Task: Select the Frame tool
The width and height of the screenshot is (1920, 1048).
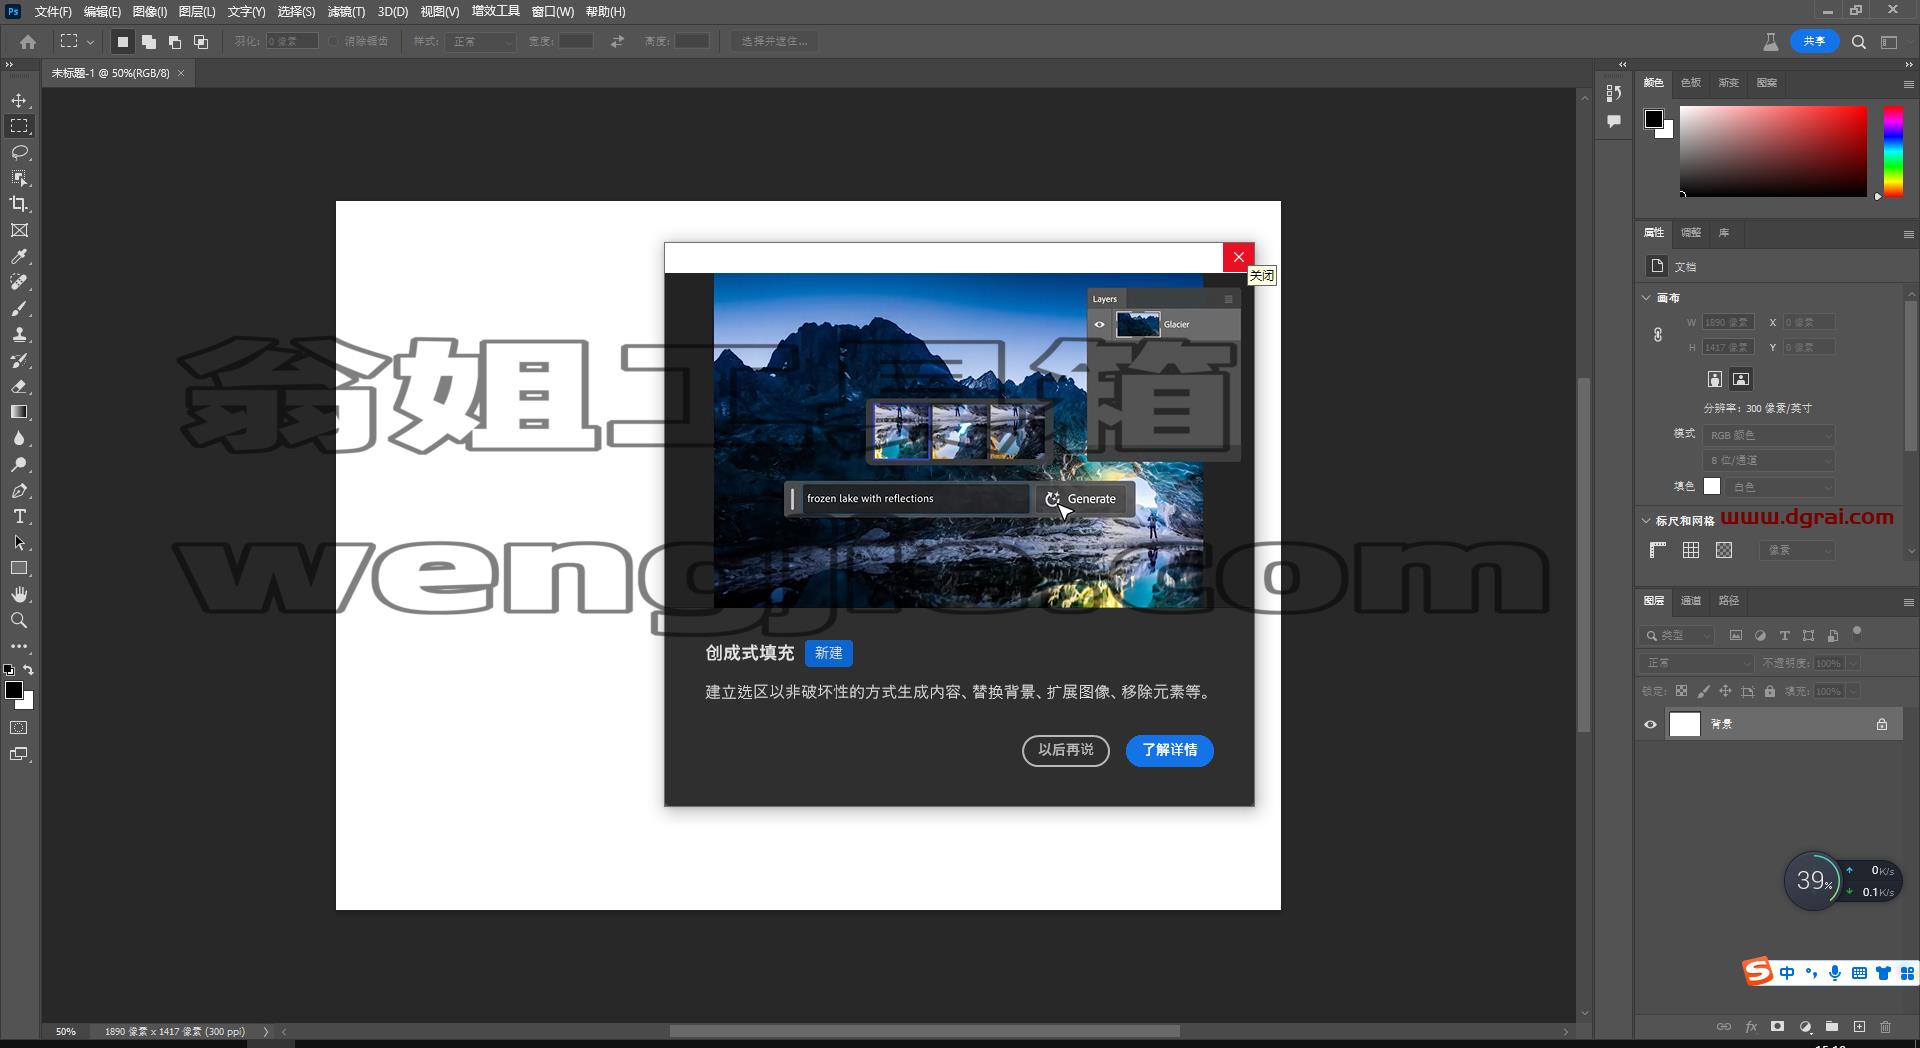Action: 19,230
